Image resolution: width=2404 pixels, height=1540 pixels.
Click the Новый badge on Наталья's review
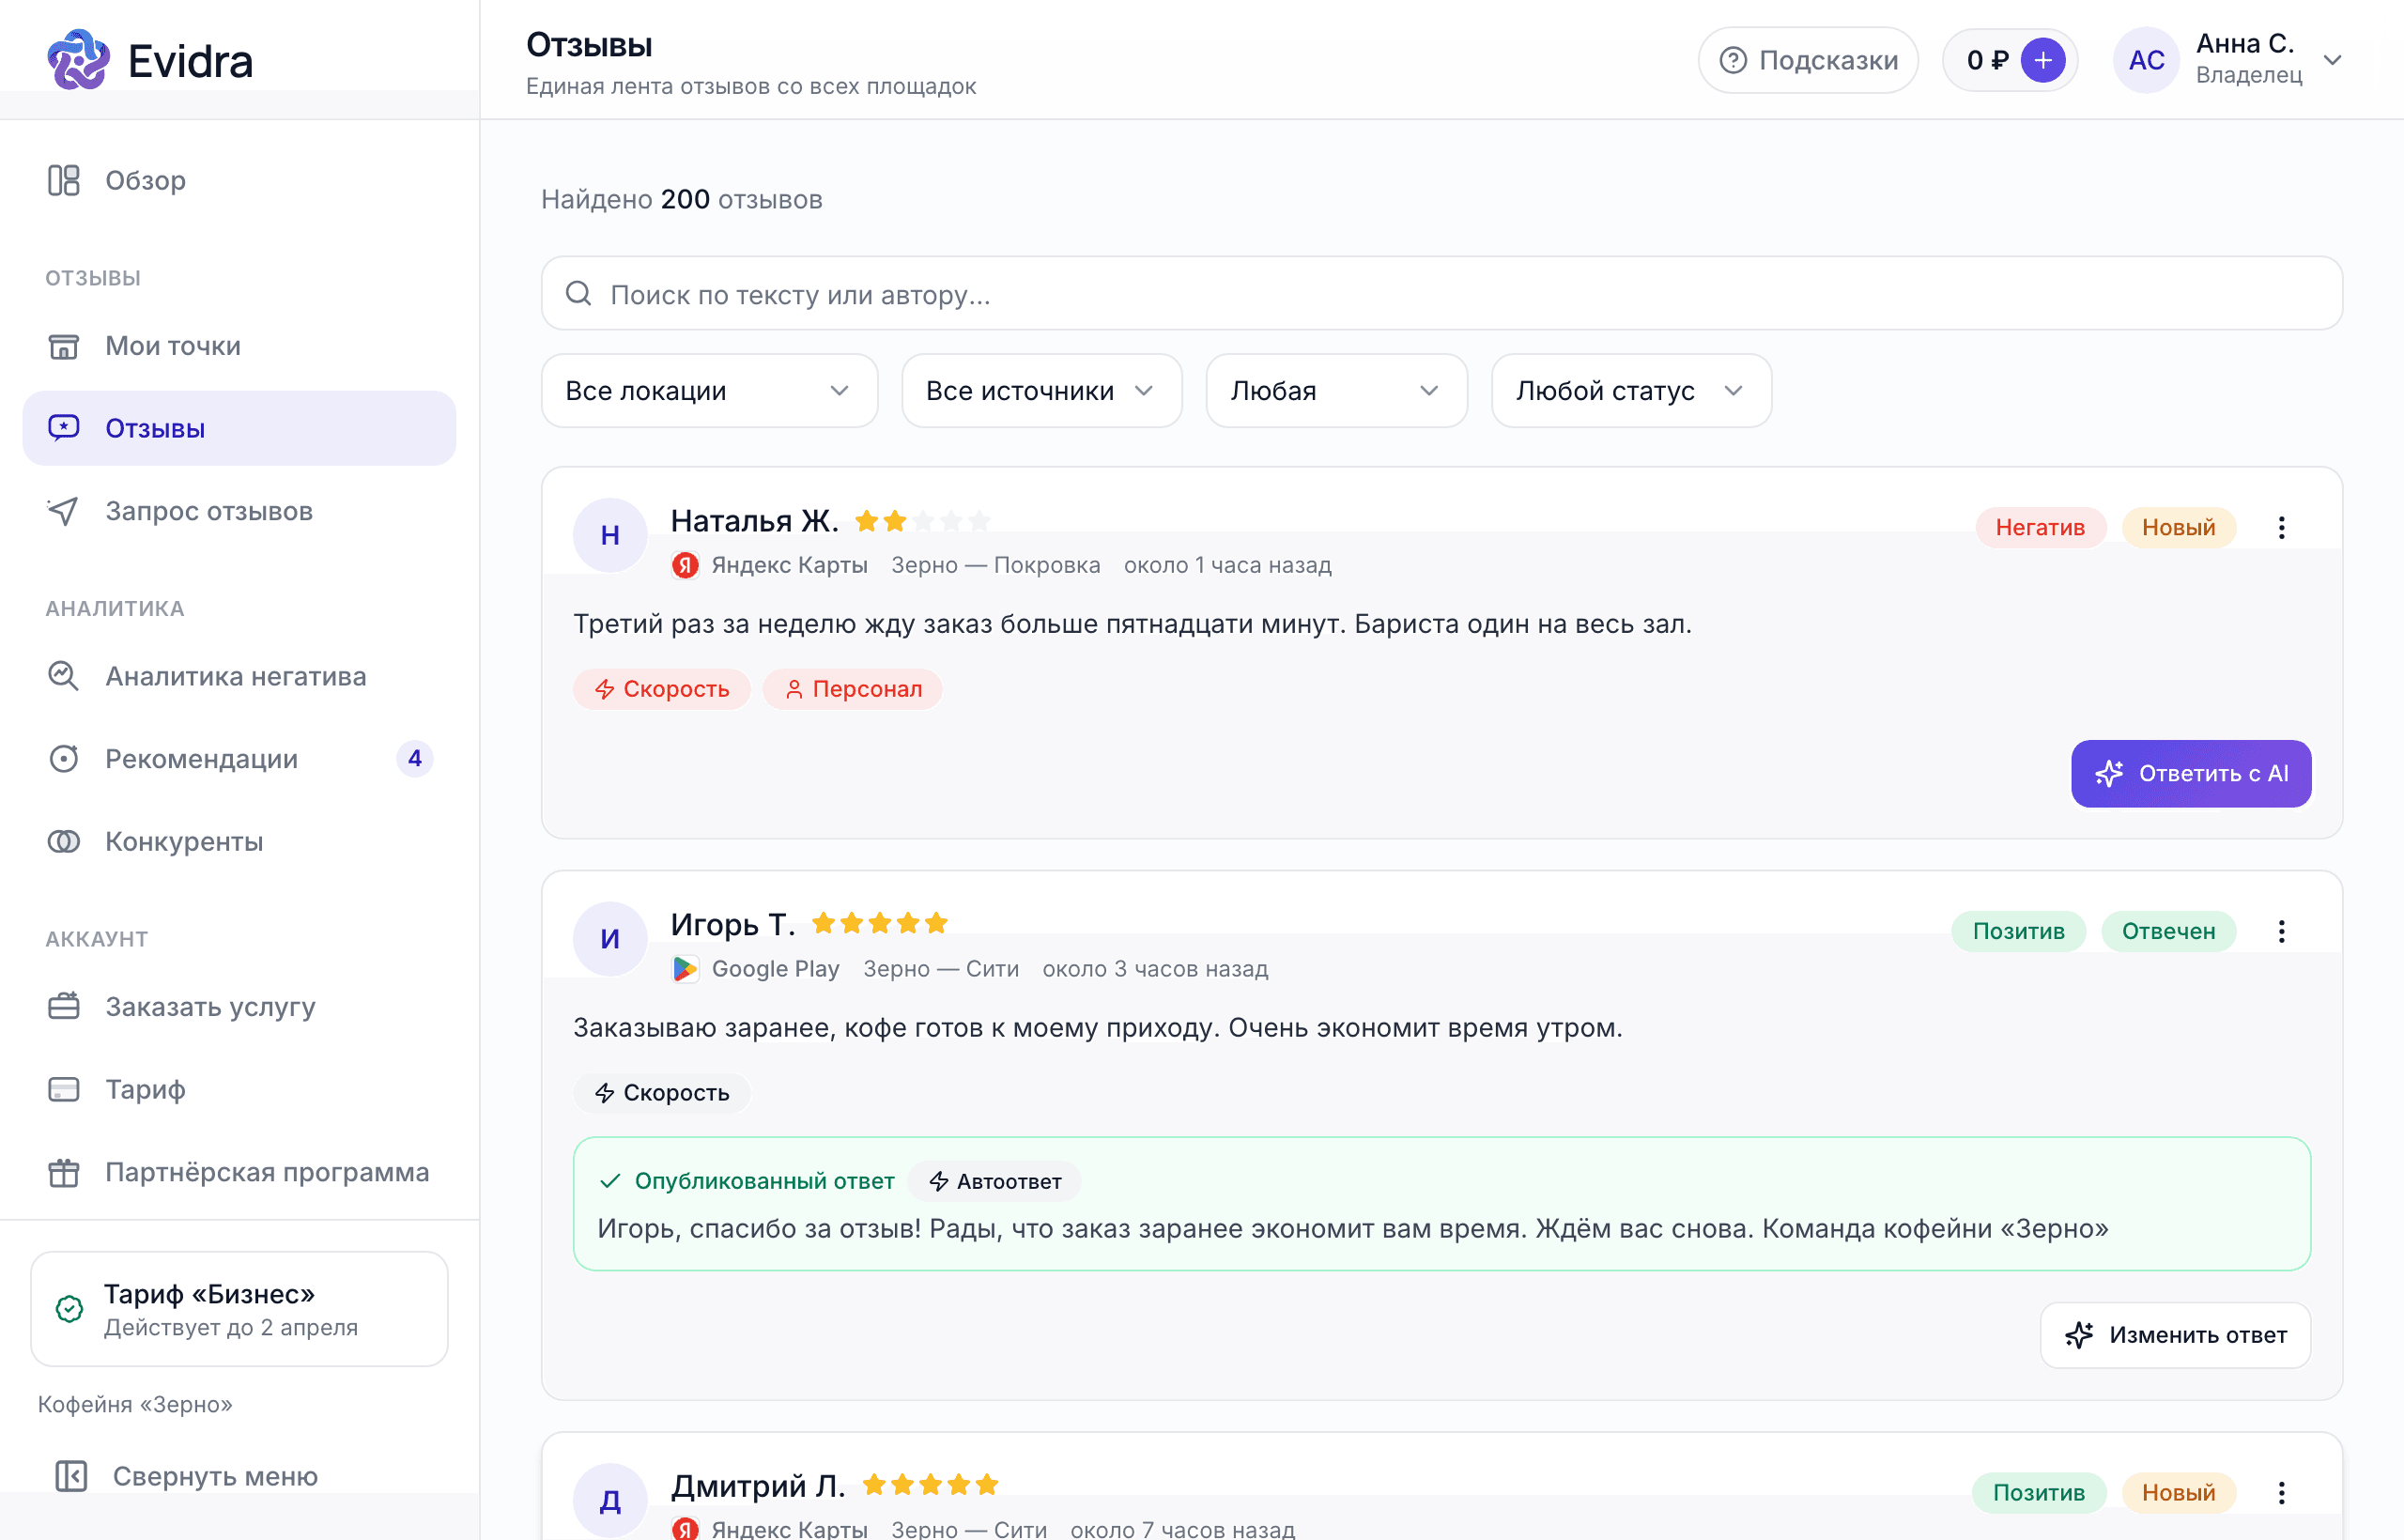(2178, 527)
